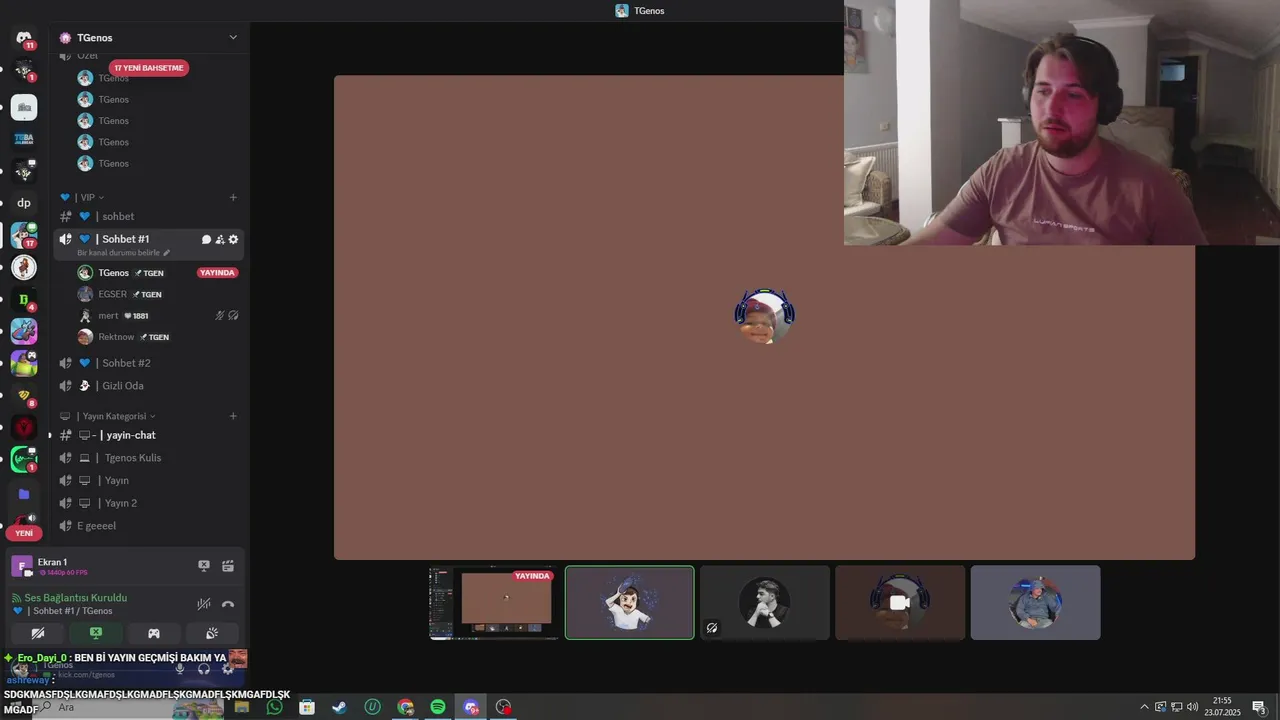1280x720 pixels.
Task: Add a channel to Yayın Kategorisi
Action: (x=233, y=416)
